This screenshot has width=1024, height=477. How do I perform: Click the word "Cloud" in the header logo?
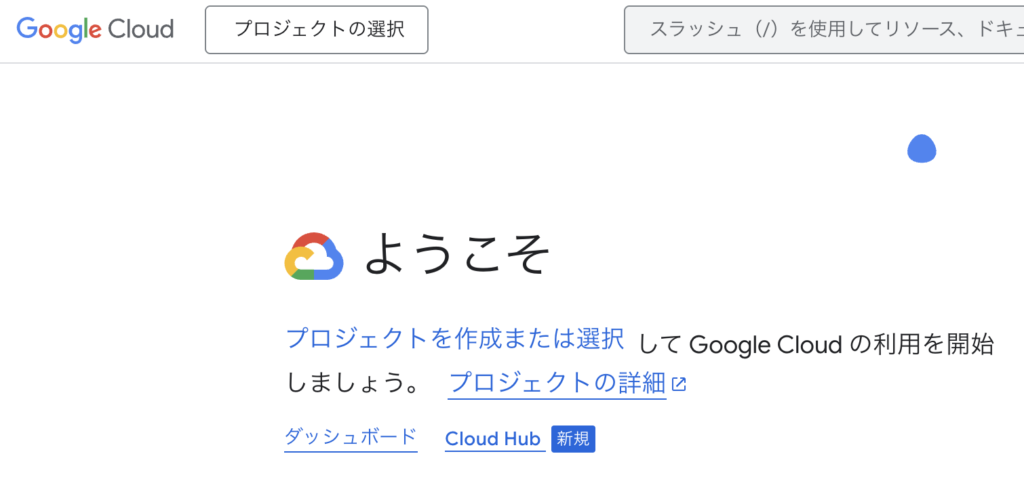pos(141,29)
